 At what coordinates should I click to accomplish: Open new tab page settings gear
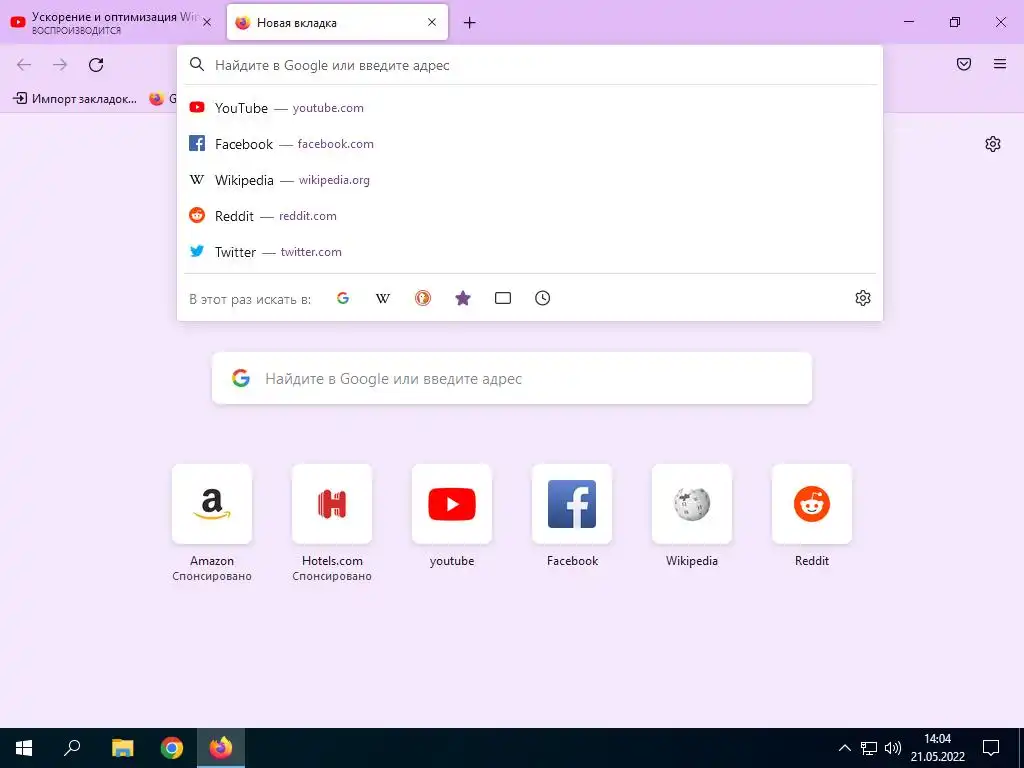[993, 144]
